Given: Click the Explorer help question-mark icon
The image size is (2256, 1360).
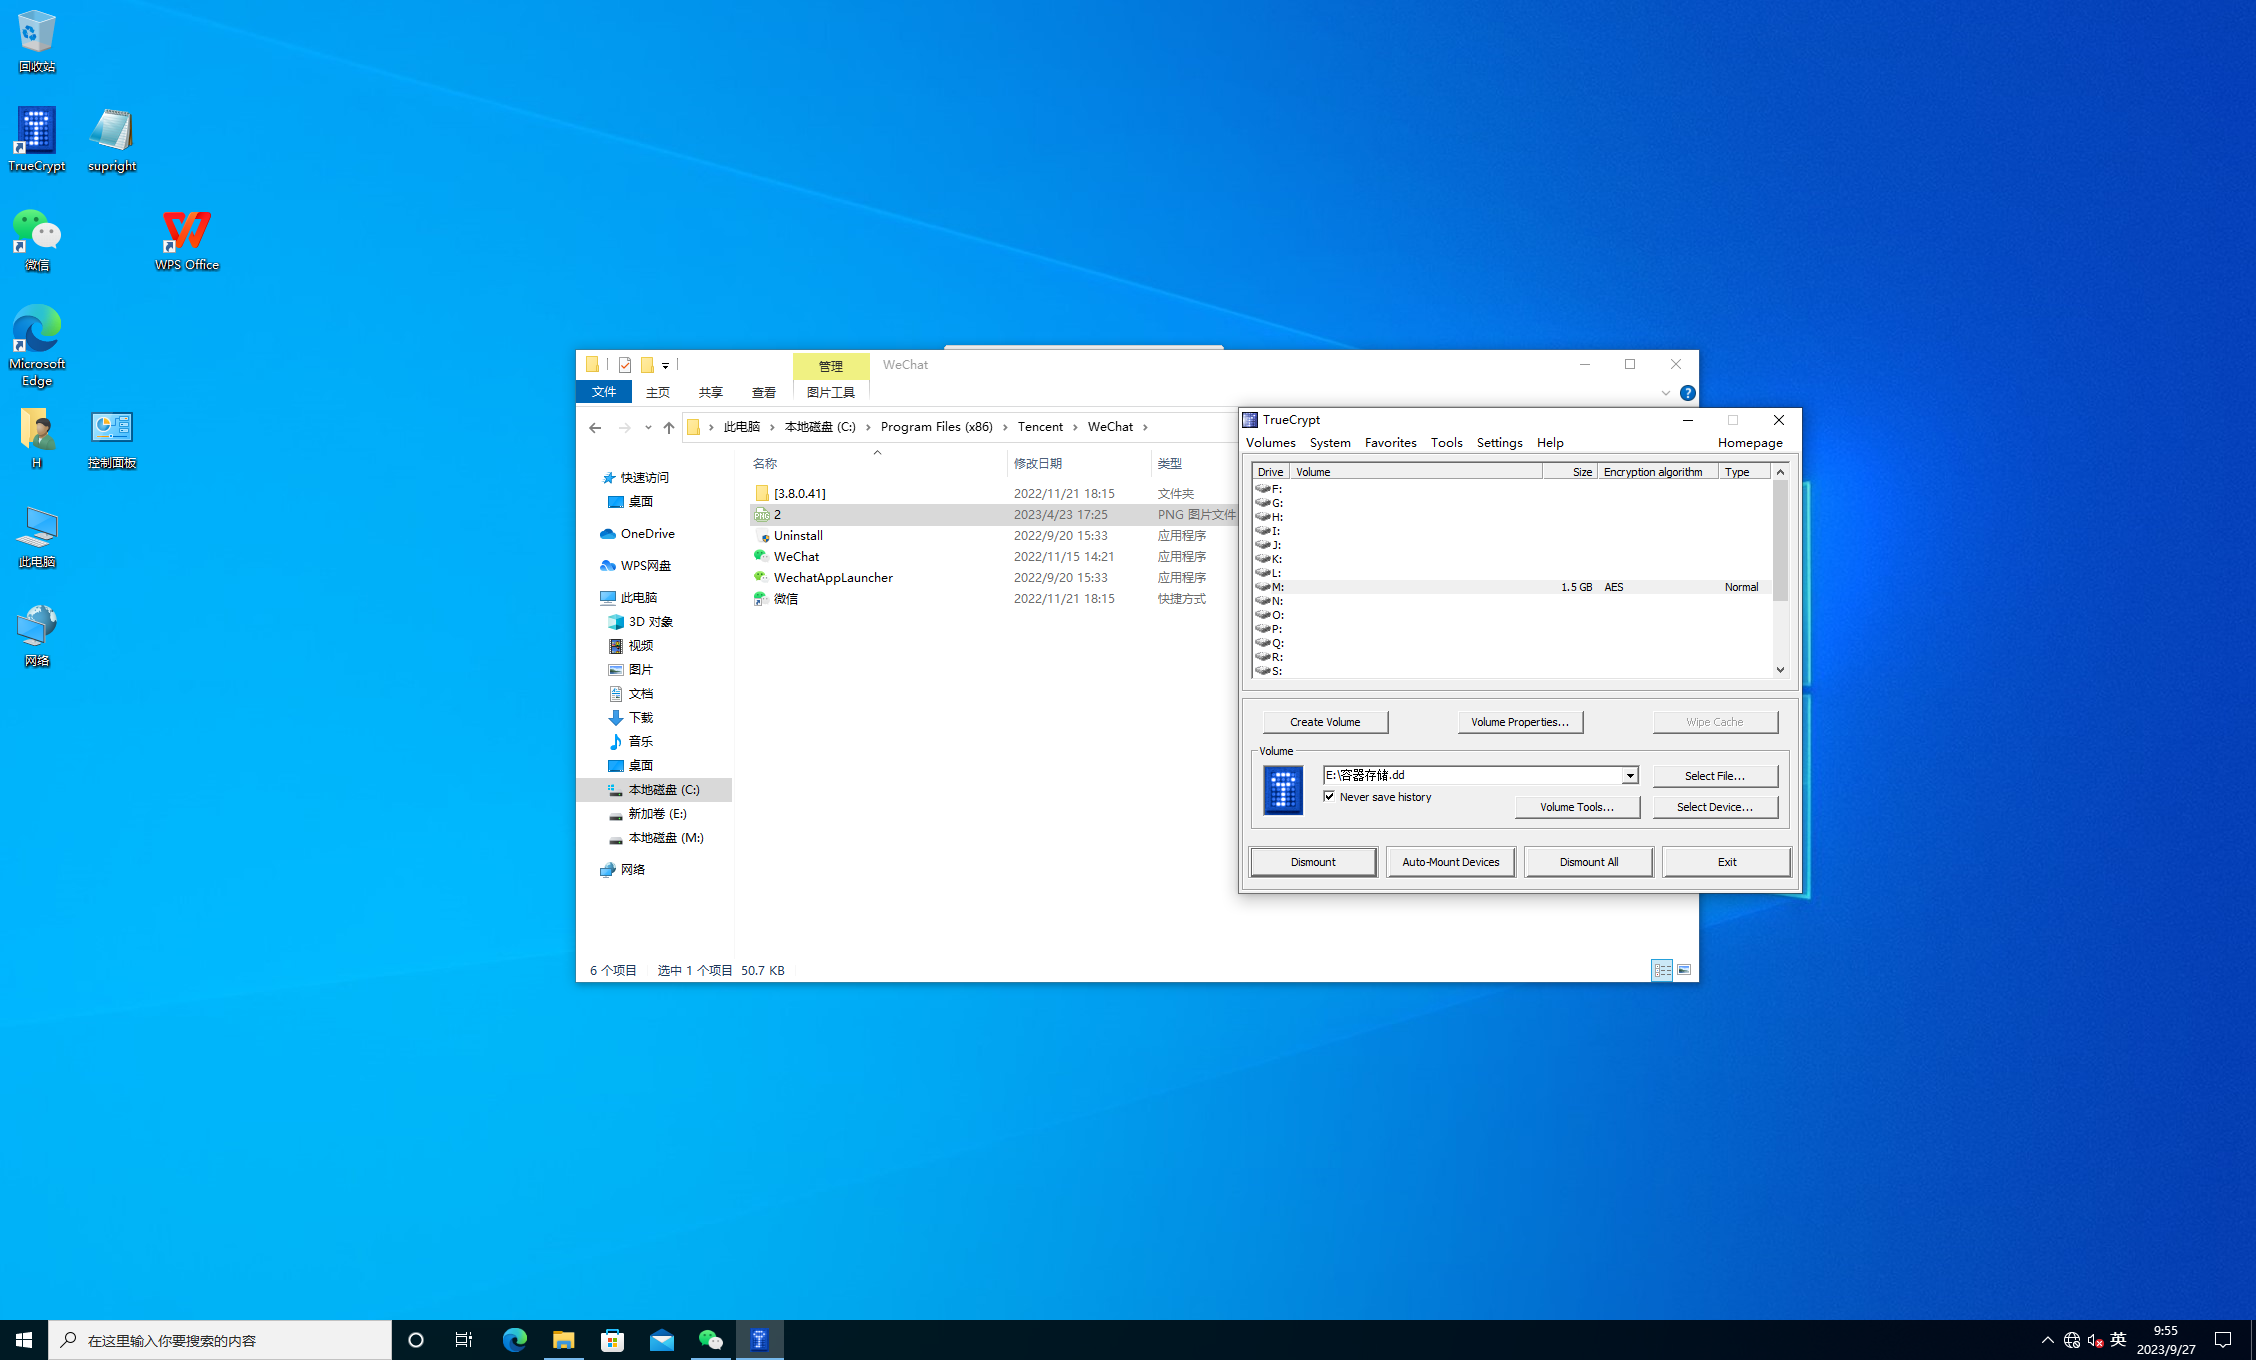Looking at the screenshot, I should 1688,393.
